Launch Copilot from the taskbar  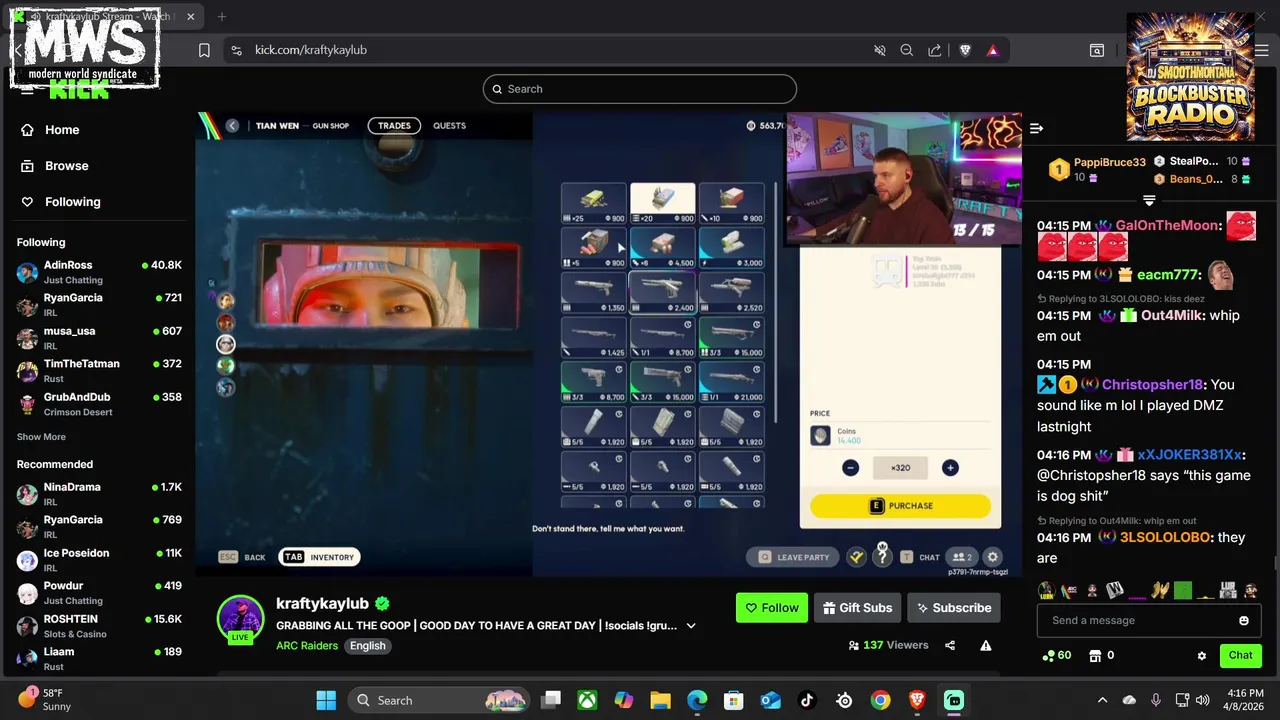623,700
